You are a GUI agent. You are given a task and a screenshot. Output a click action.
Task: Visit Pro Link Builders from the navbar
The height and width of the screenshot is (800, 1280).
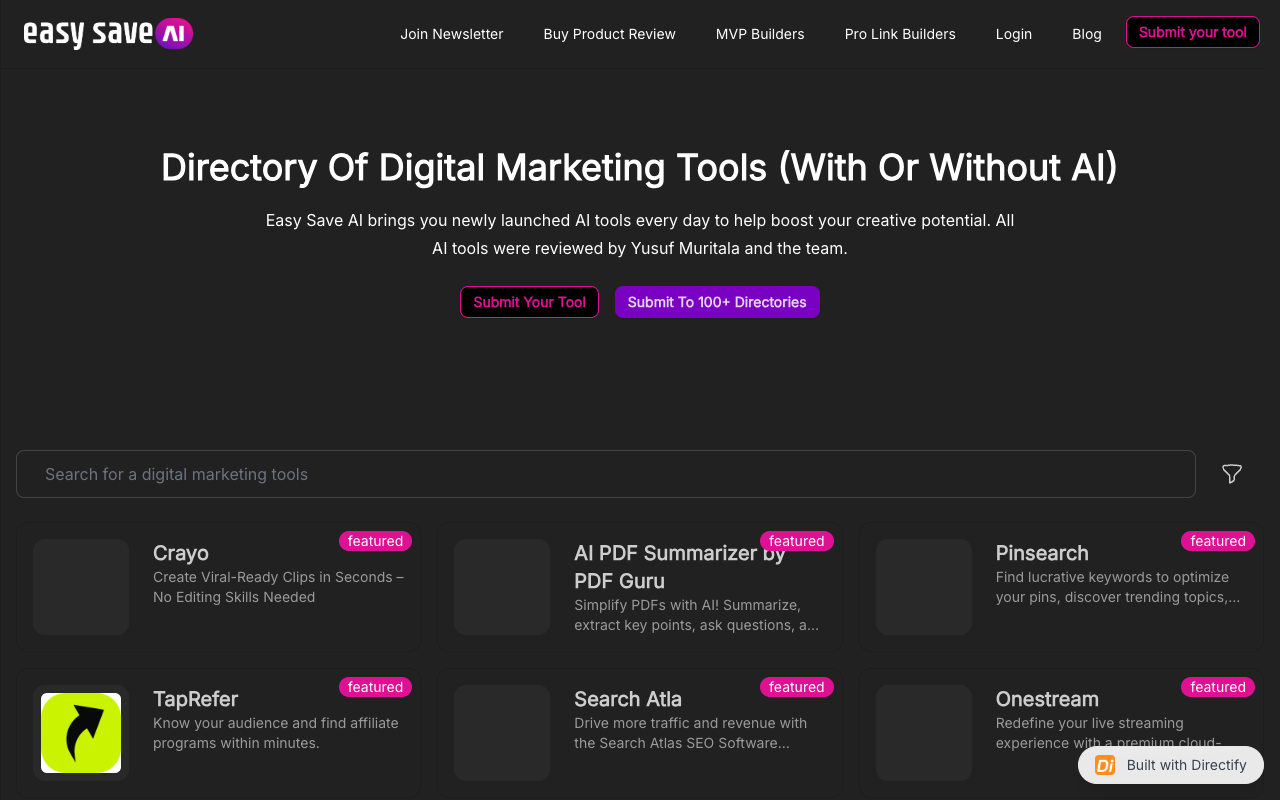coord(900,34)
